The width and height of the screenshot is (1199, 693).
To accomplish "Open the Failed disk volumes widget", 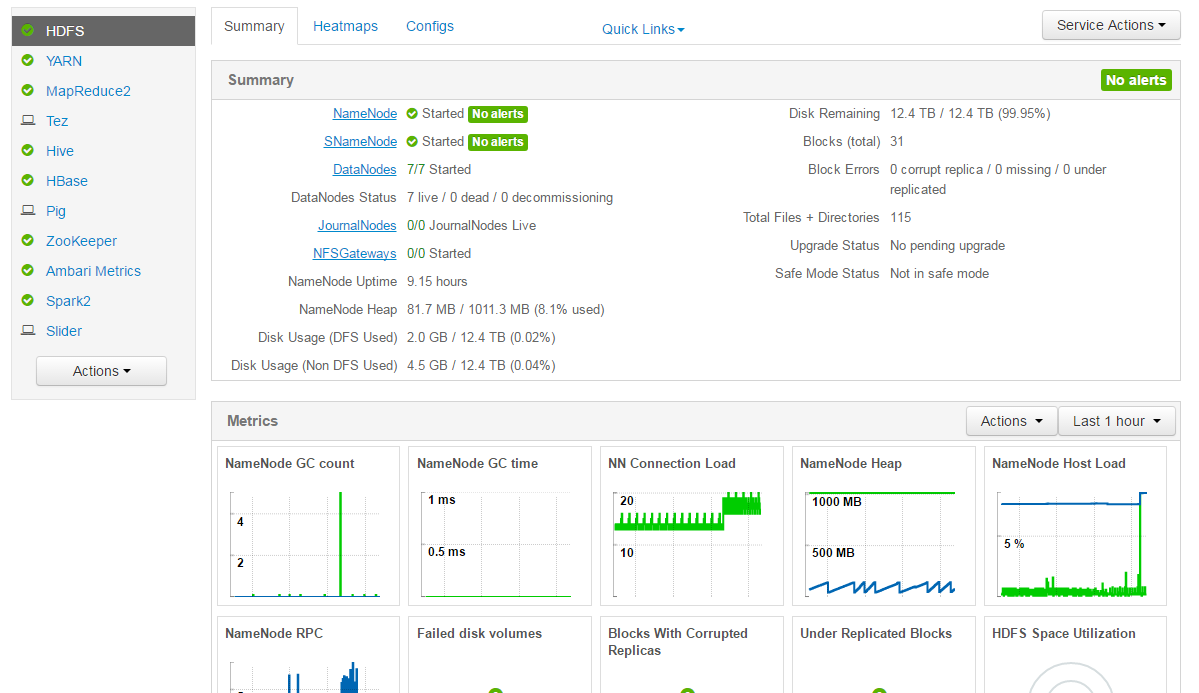I will [500, 656].
